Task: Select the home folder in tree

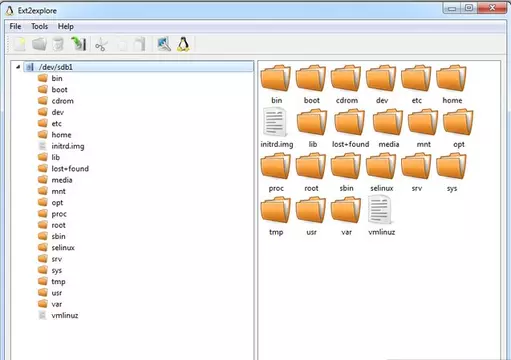Action: tap(61, 135)
